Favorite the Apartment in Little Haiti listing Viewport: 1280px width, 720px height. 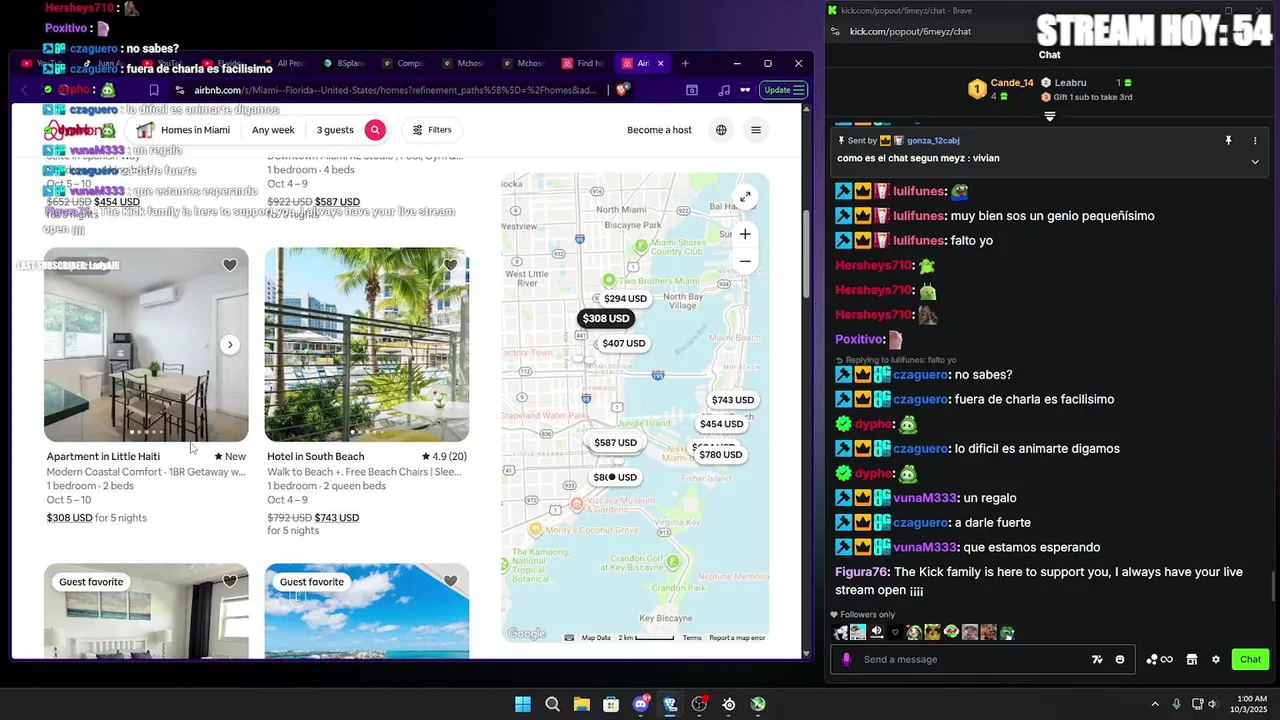[229, 265]
